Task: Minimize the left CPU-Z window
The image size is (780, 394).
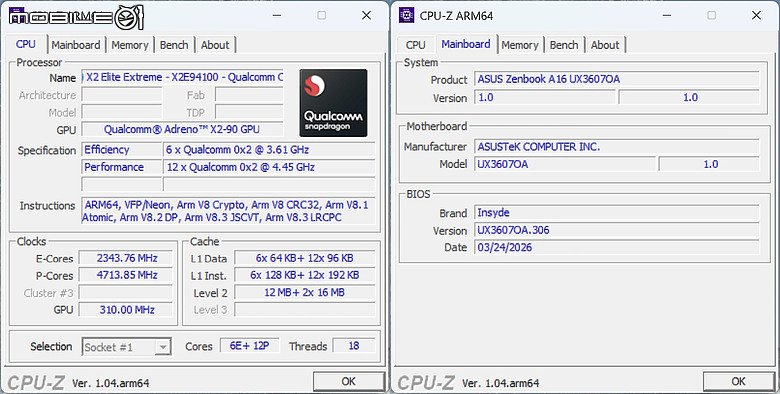Action: tap(277, 15)
